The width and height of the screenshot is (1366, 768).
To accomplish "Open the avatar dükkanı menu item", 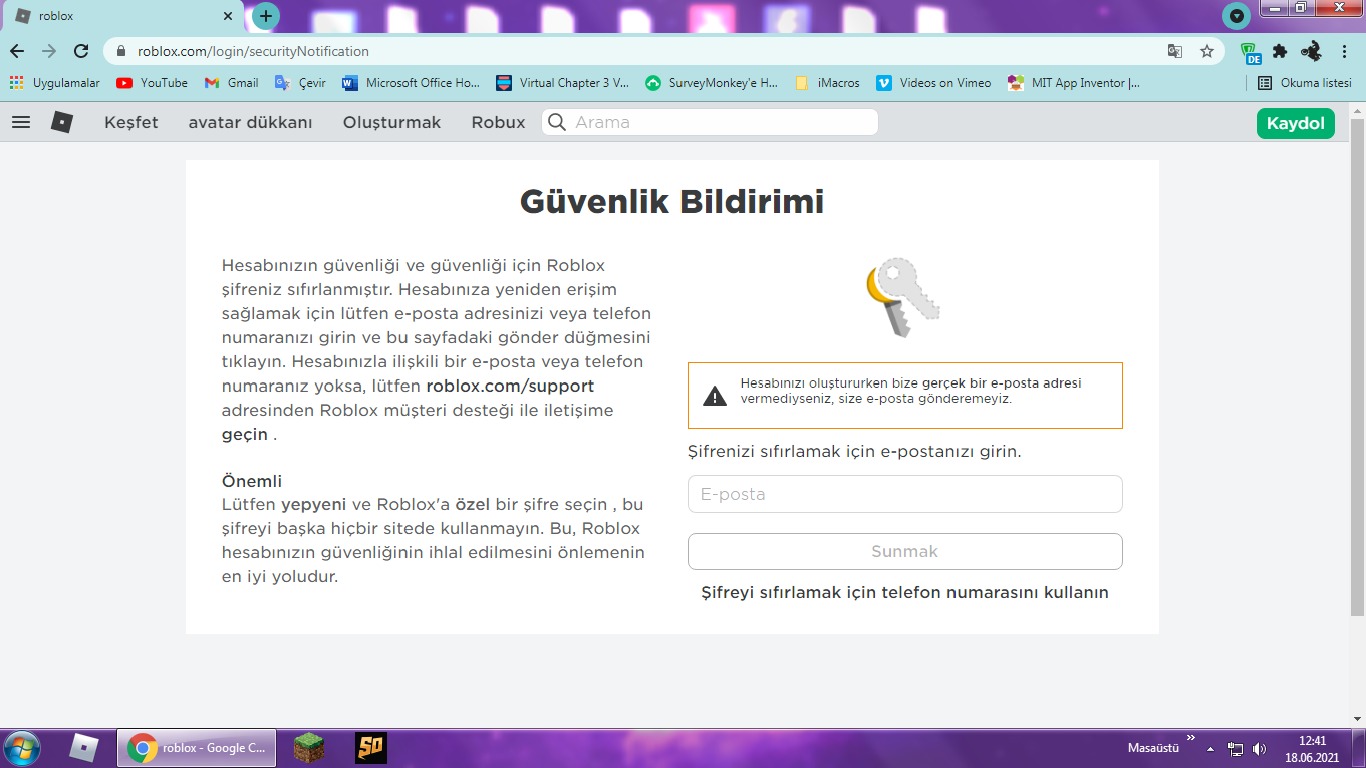I will [251, 122].
